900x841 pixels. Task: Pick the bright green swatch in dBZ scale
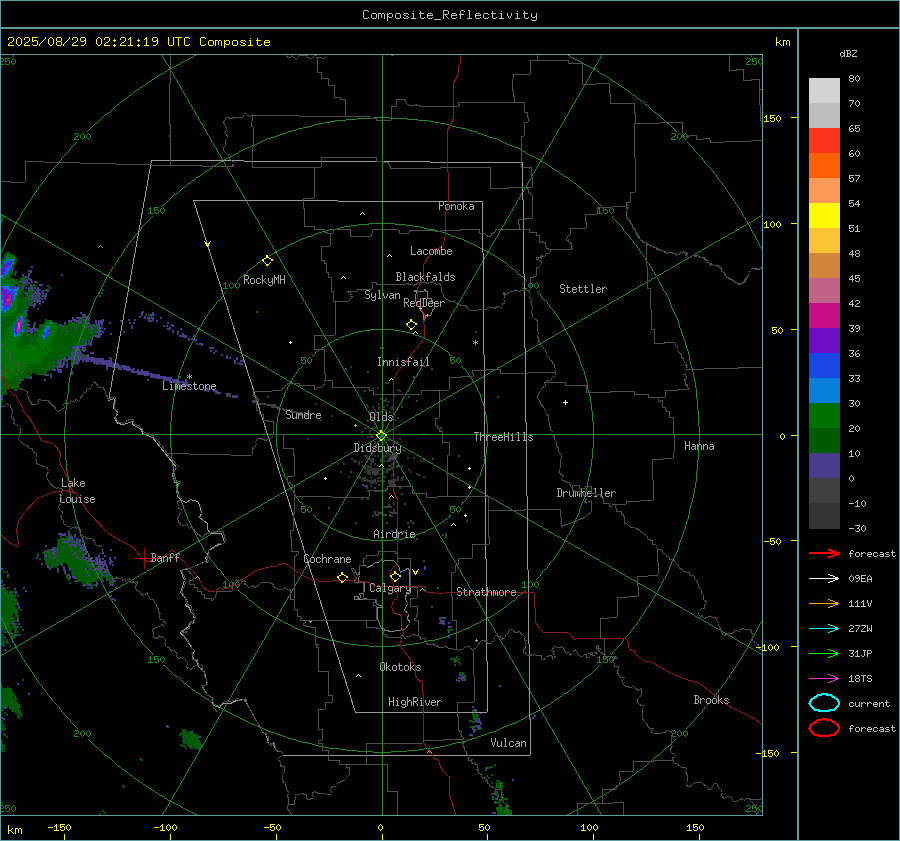(824, 415)
